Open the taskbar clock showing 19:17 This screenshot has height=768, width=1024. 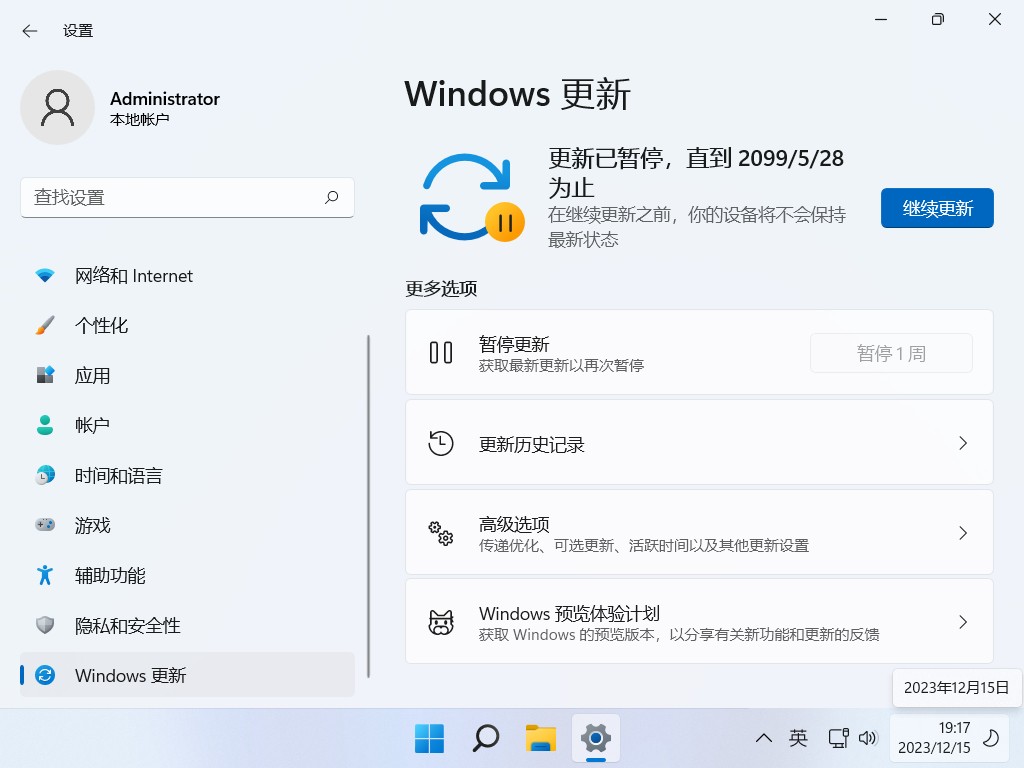click(x=935, y=738)
